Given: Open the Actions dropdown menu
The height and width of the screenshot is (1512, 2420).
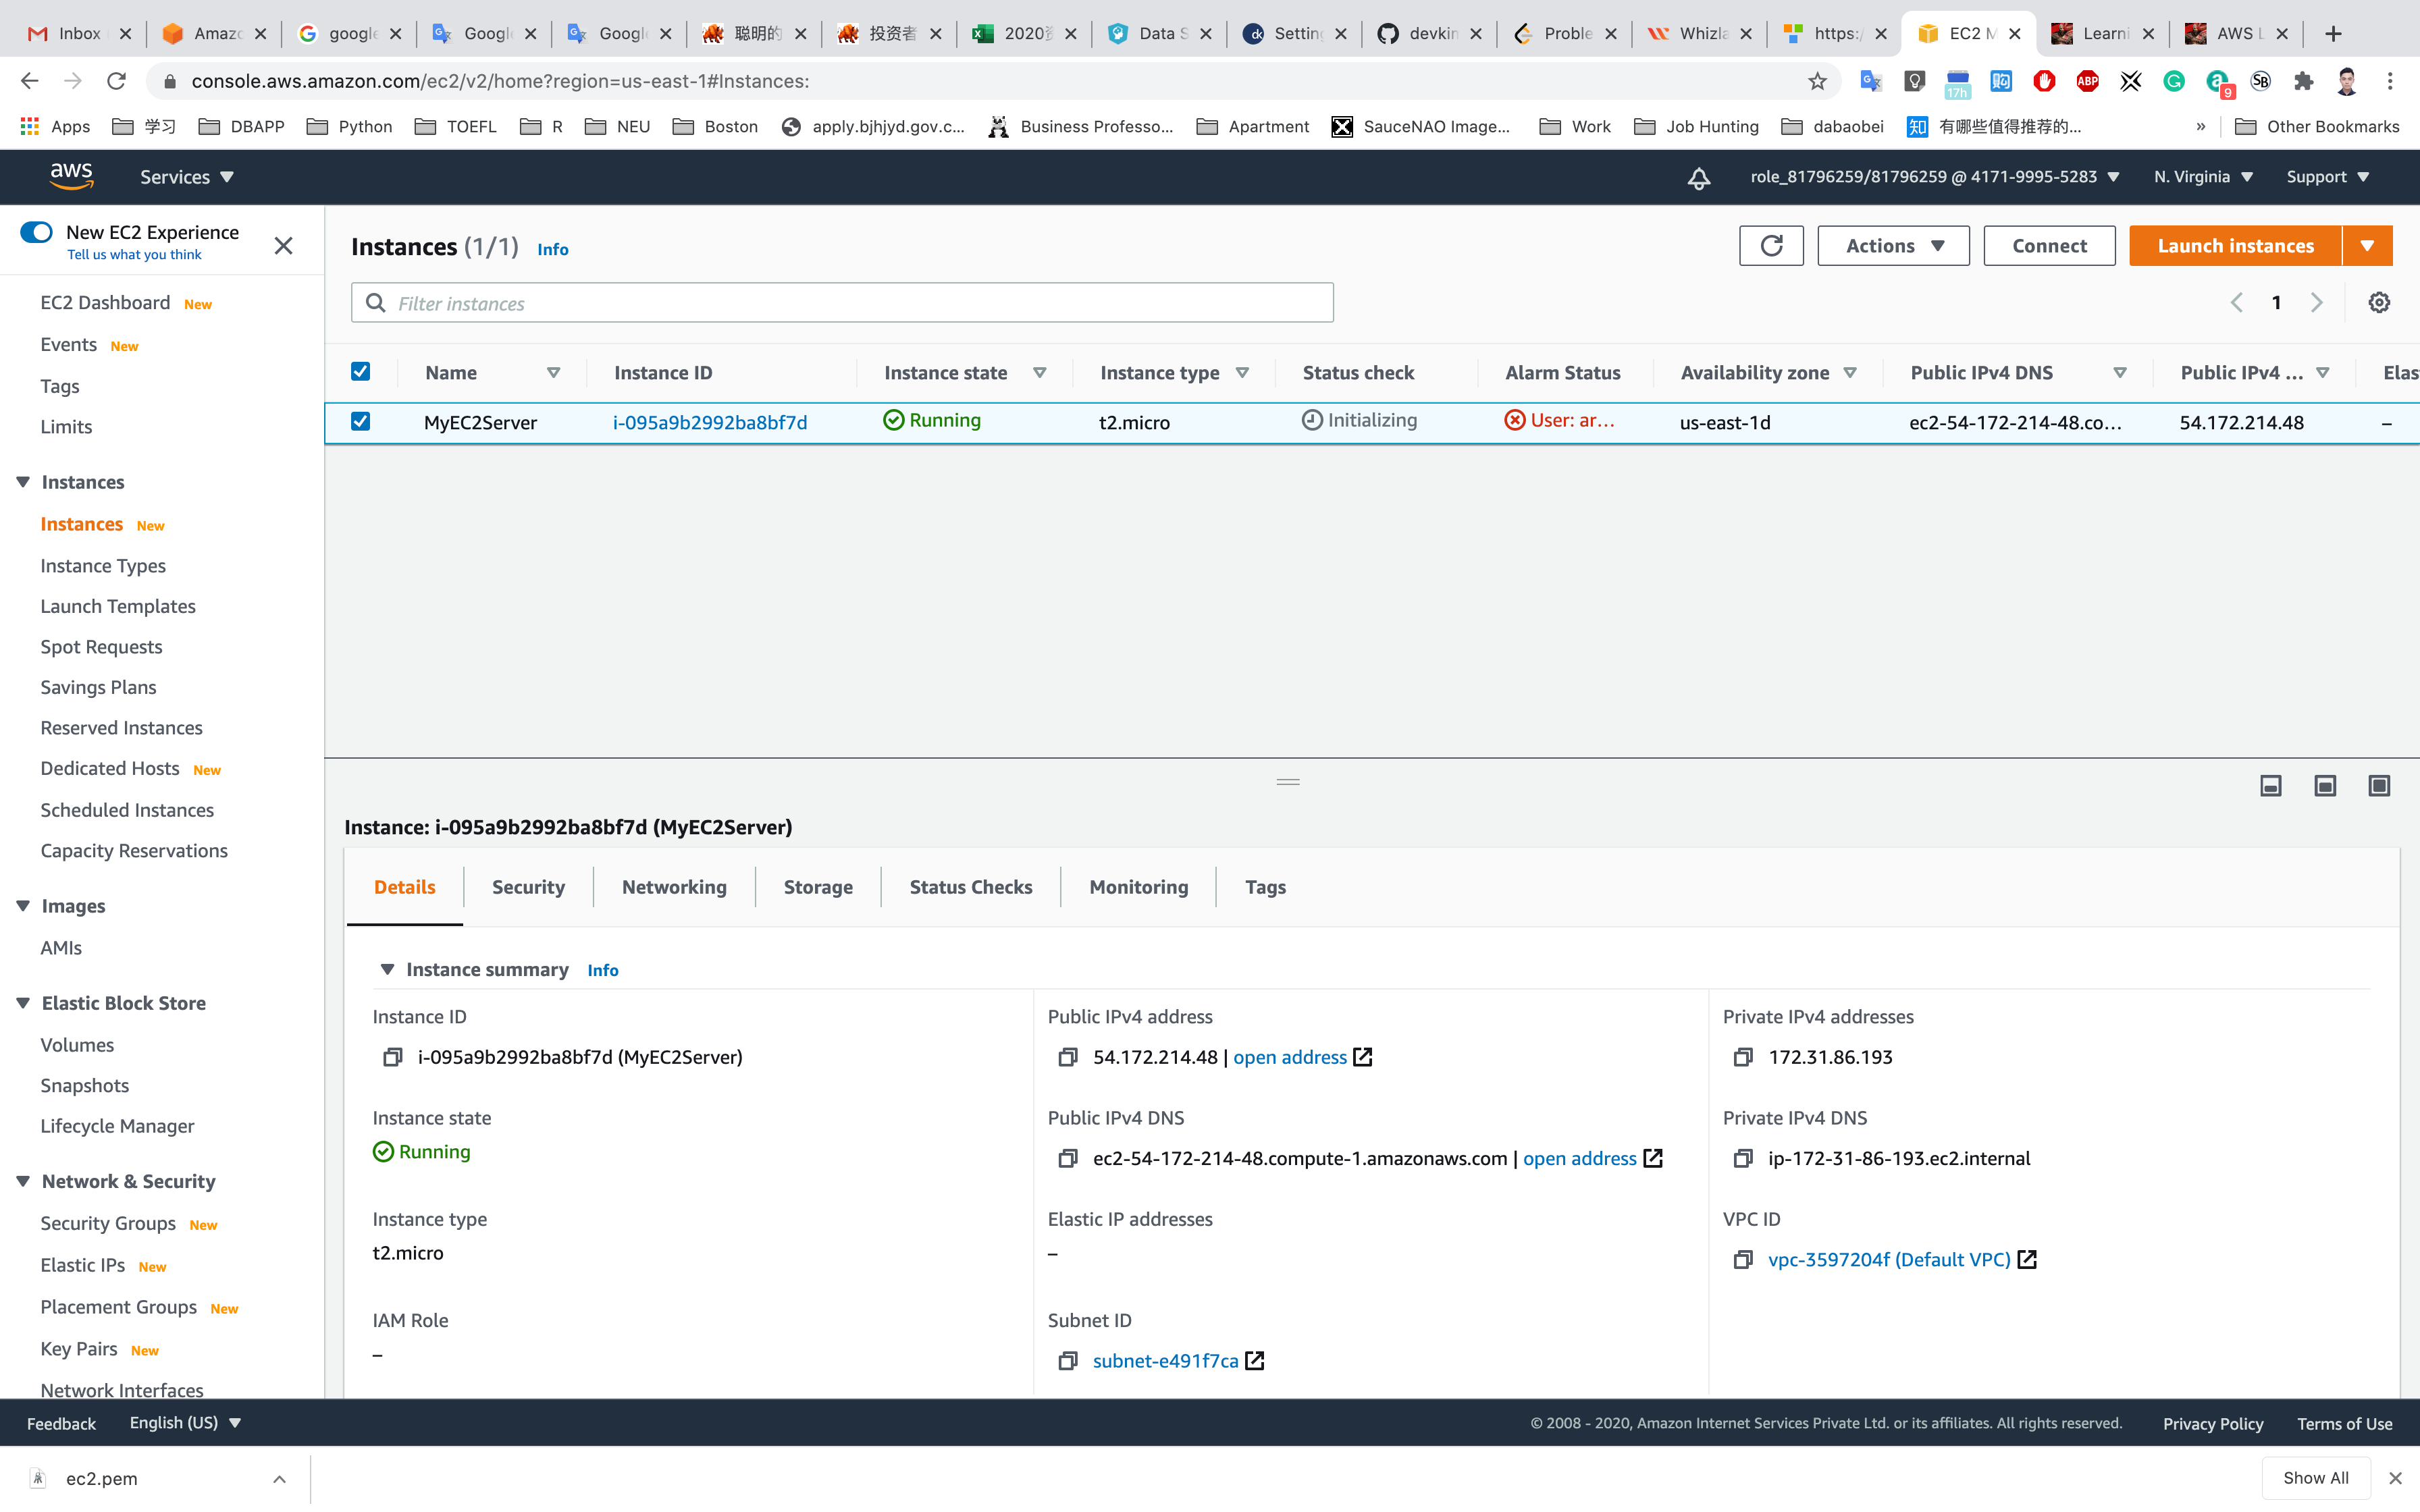Looking at the screenshot, I should pos(1893,246).
